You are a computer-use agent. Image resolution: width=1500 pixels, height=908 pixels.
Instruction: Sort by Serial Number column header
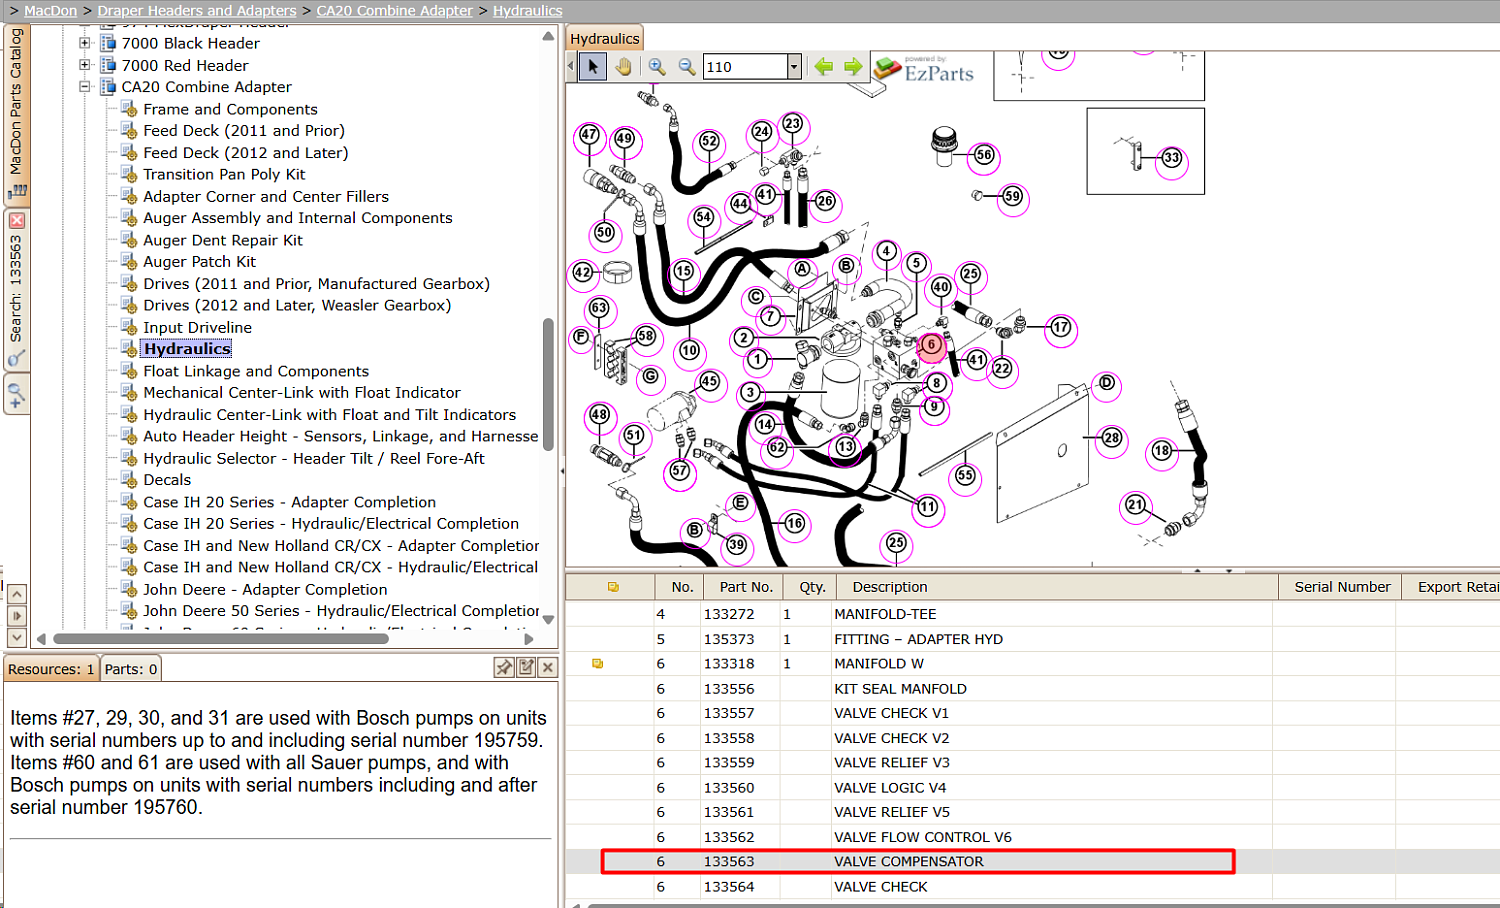tap(1342, 587)
